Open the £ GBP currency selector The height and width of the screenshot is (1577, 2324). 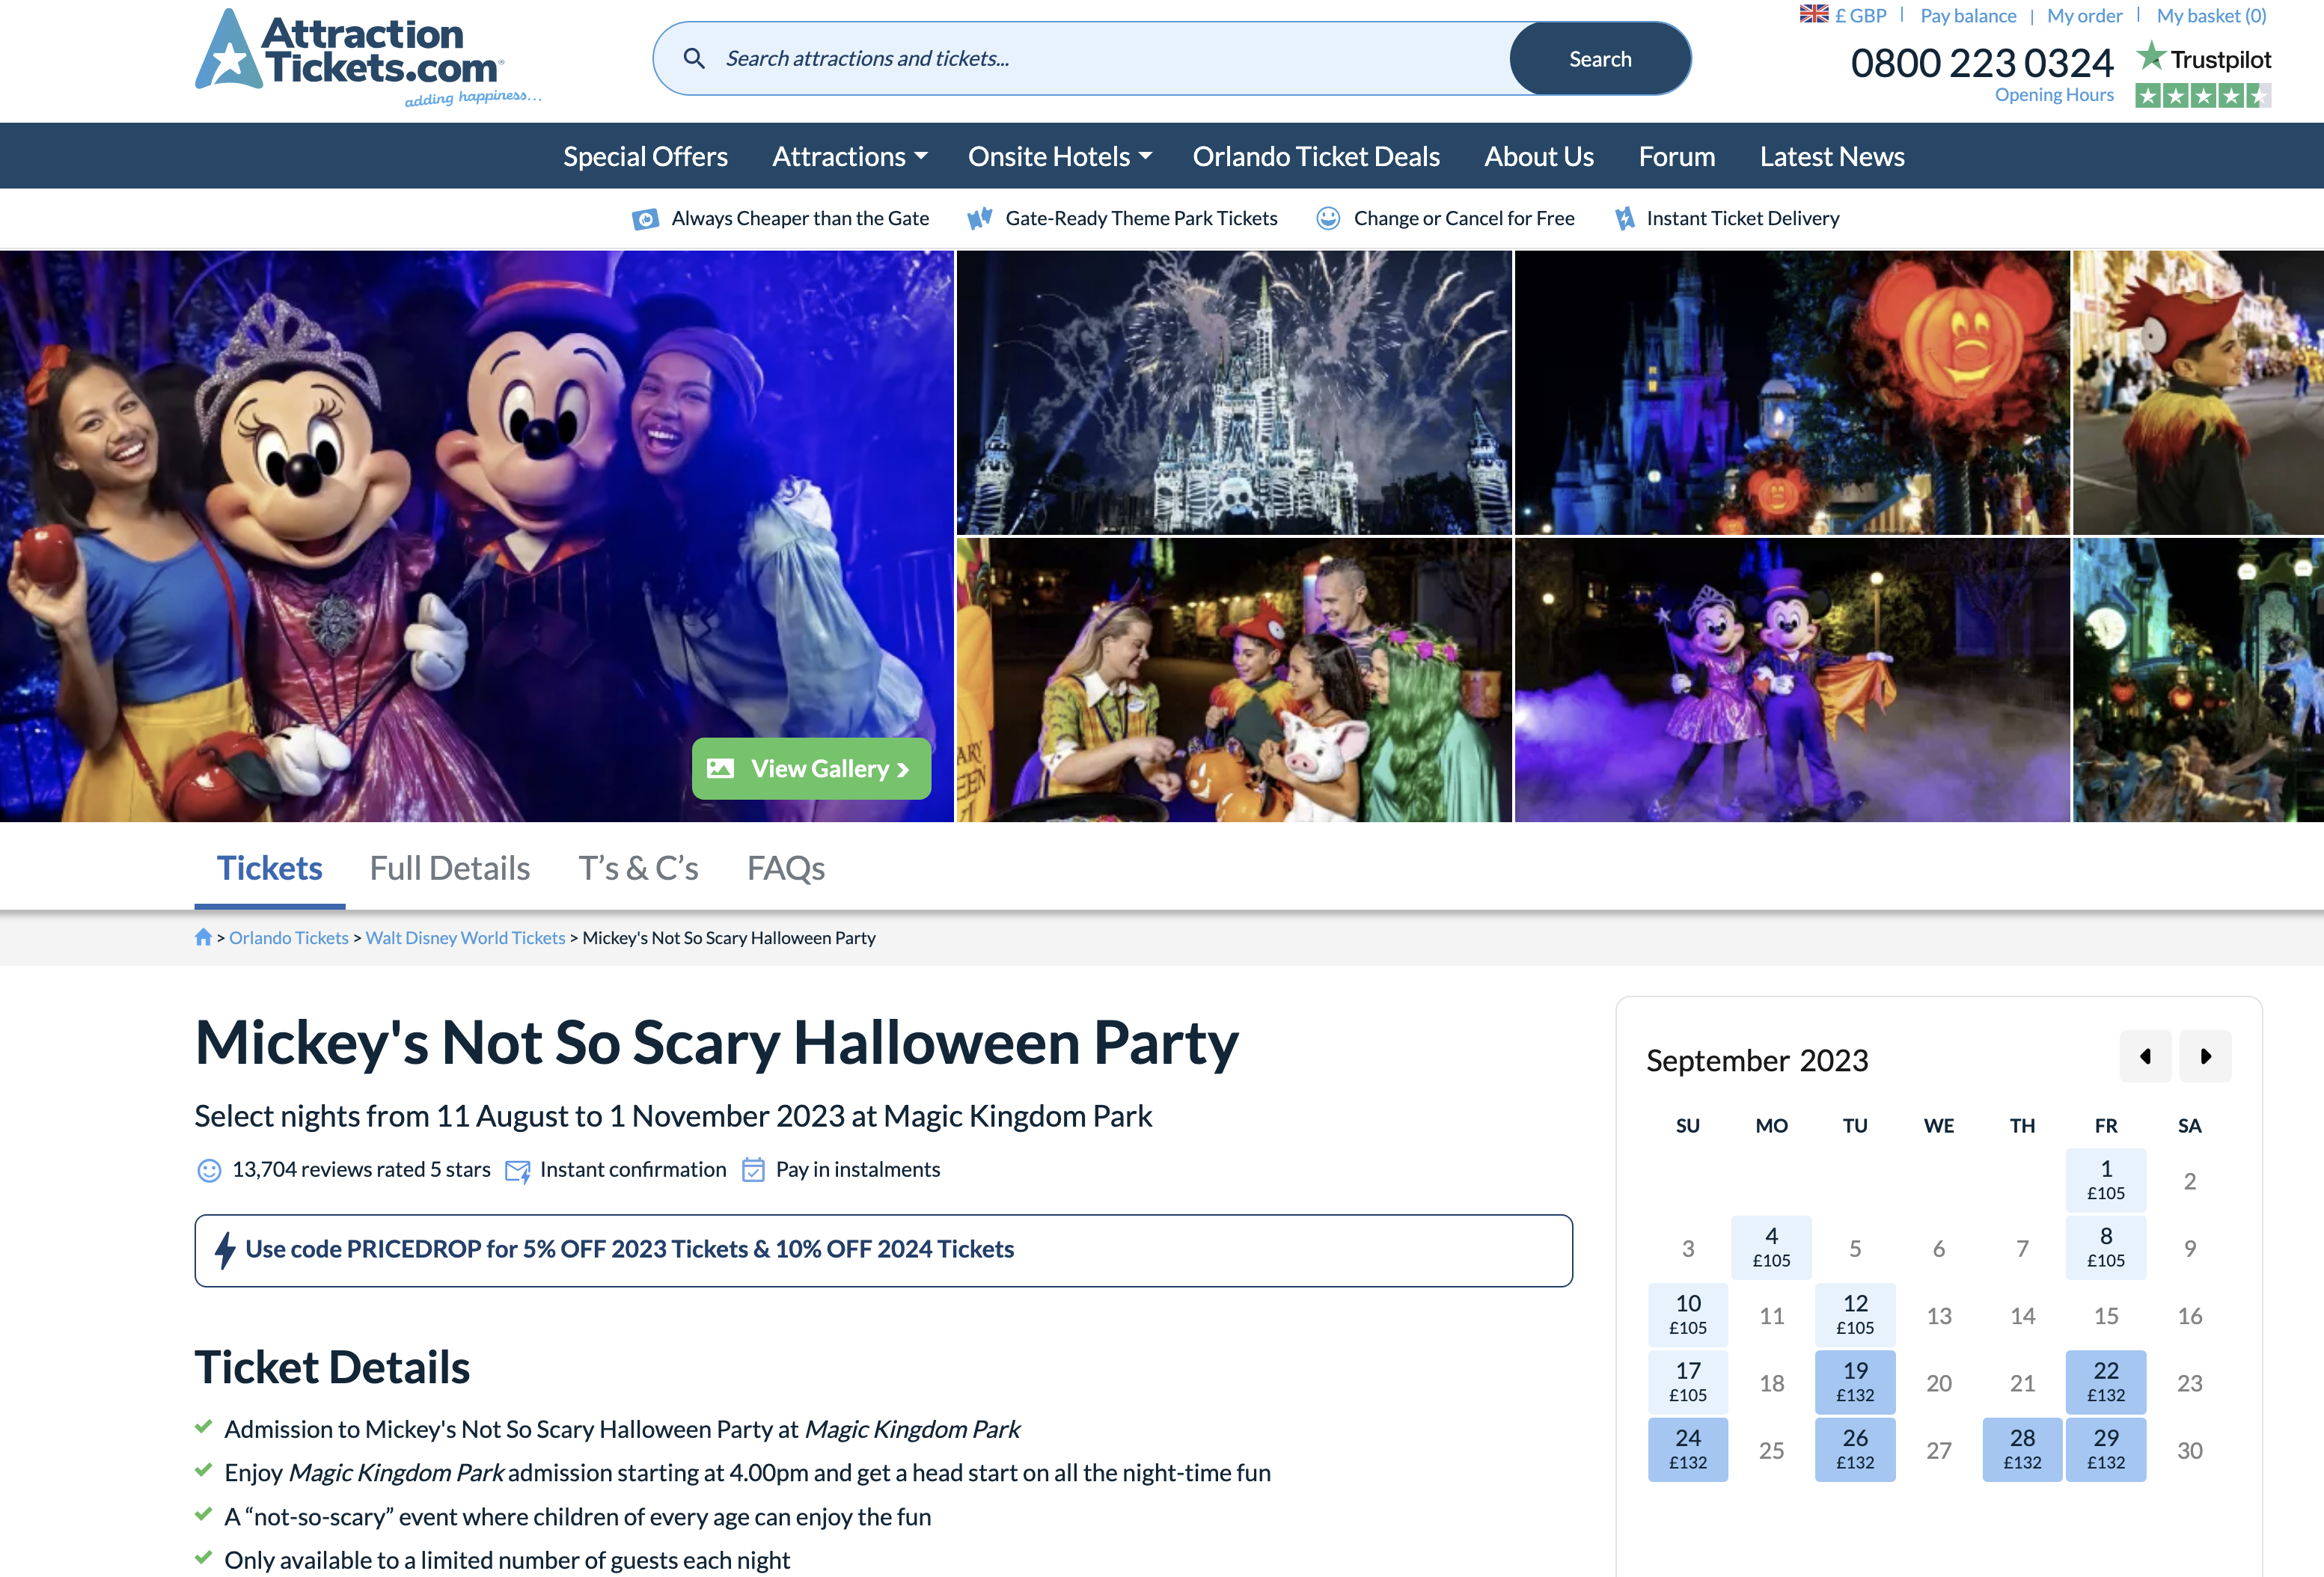pyautogui.click(x=1843, y=15)
